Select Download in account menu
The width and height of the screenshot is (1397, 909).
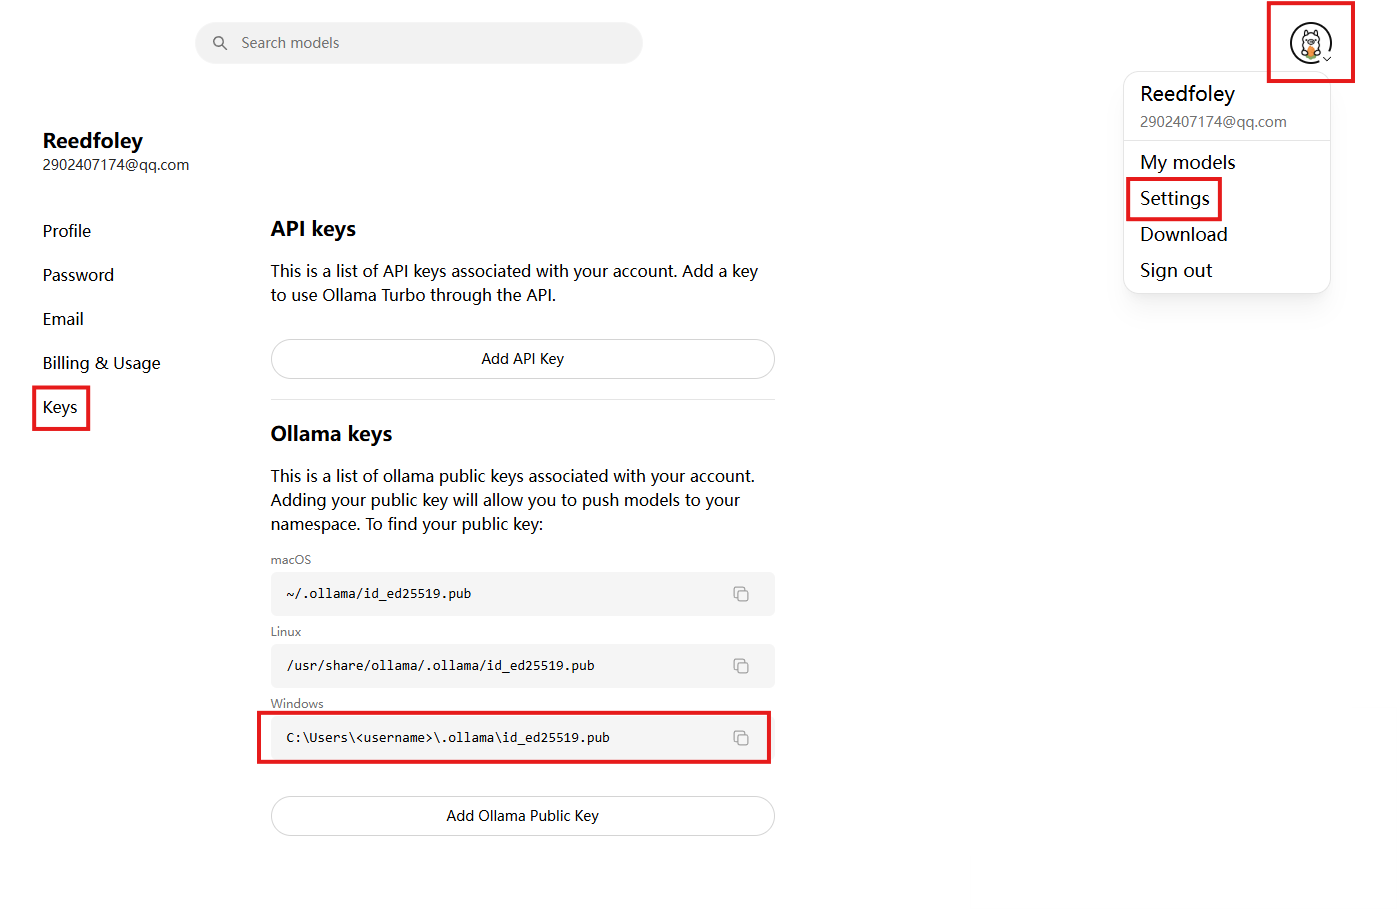(x=1184, y=234)
